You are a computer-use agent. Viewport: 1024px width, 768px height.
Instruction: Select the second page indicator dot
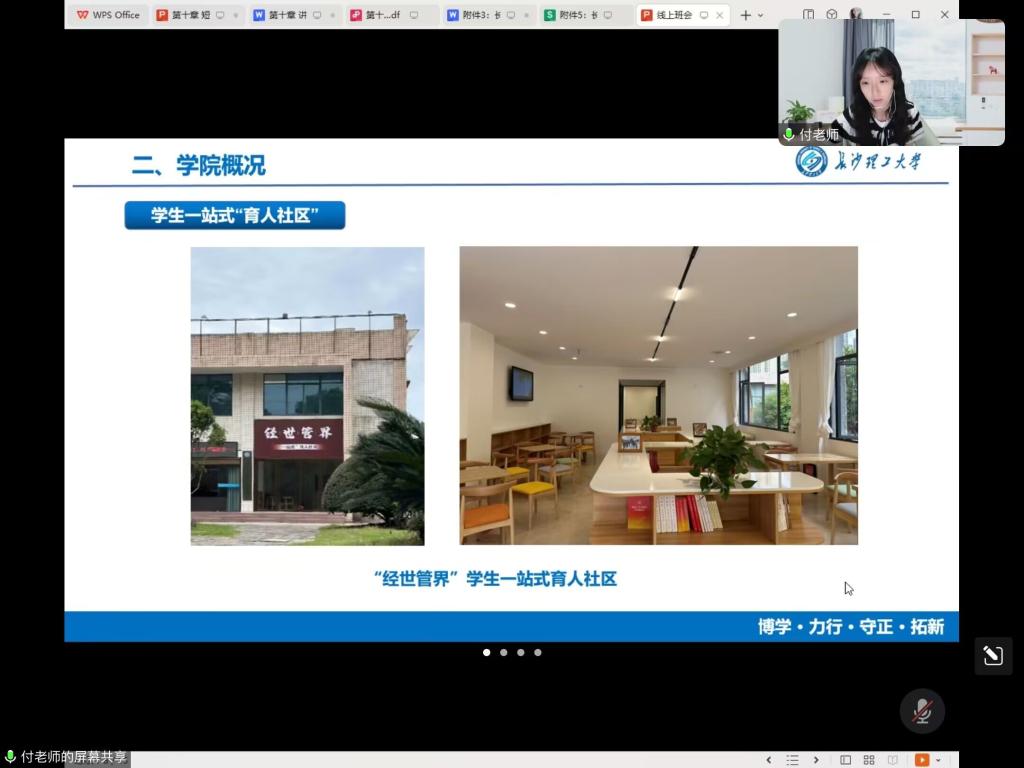(503, 652)
